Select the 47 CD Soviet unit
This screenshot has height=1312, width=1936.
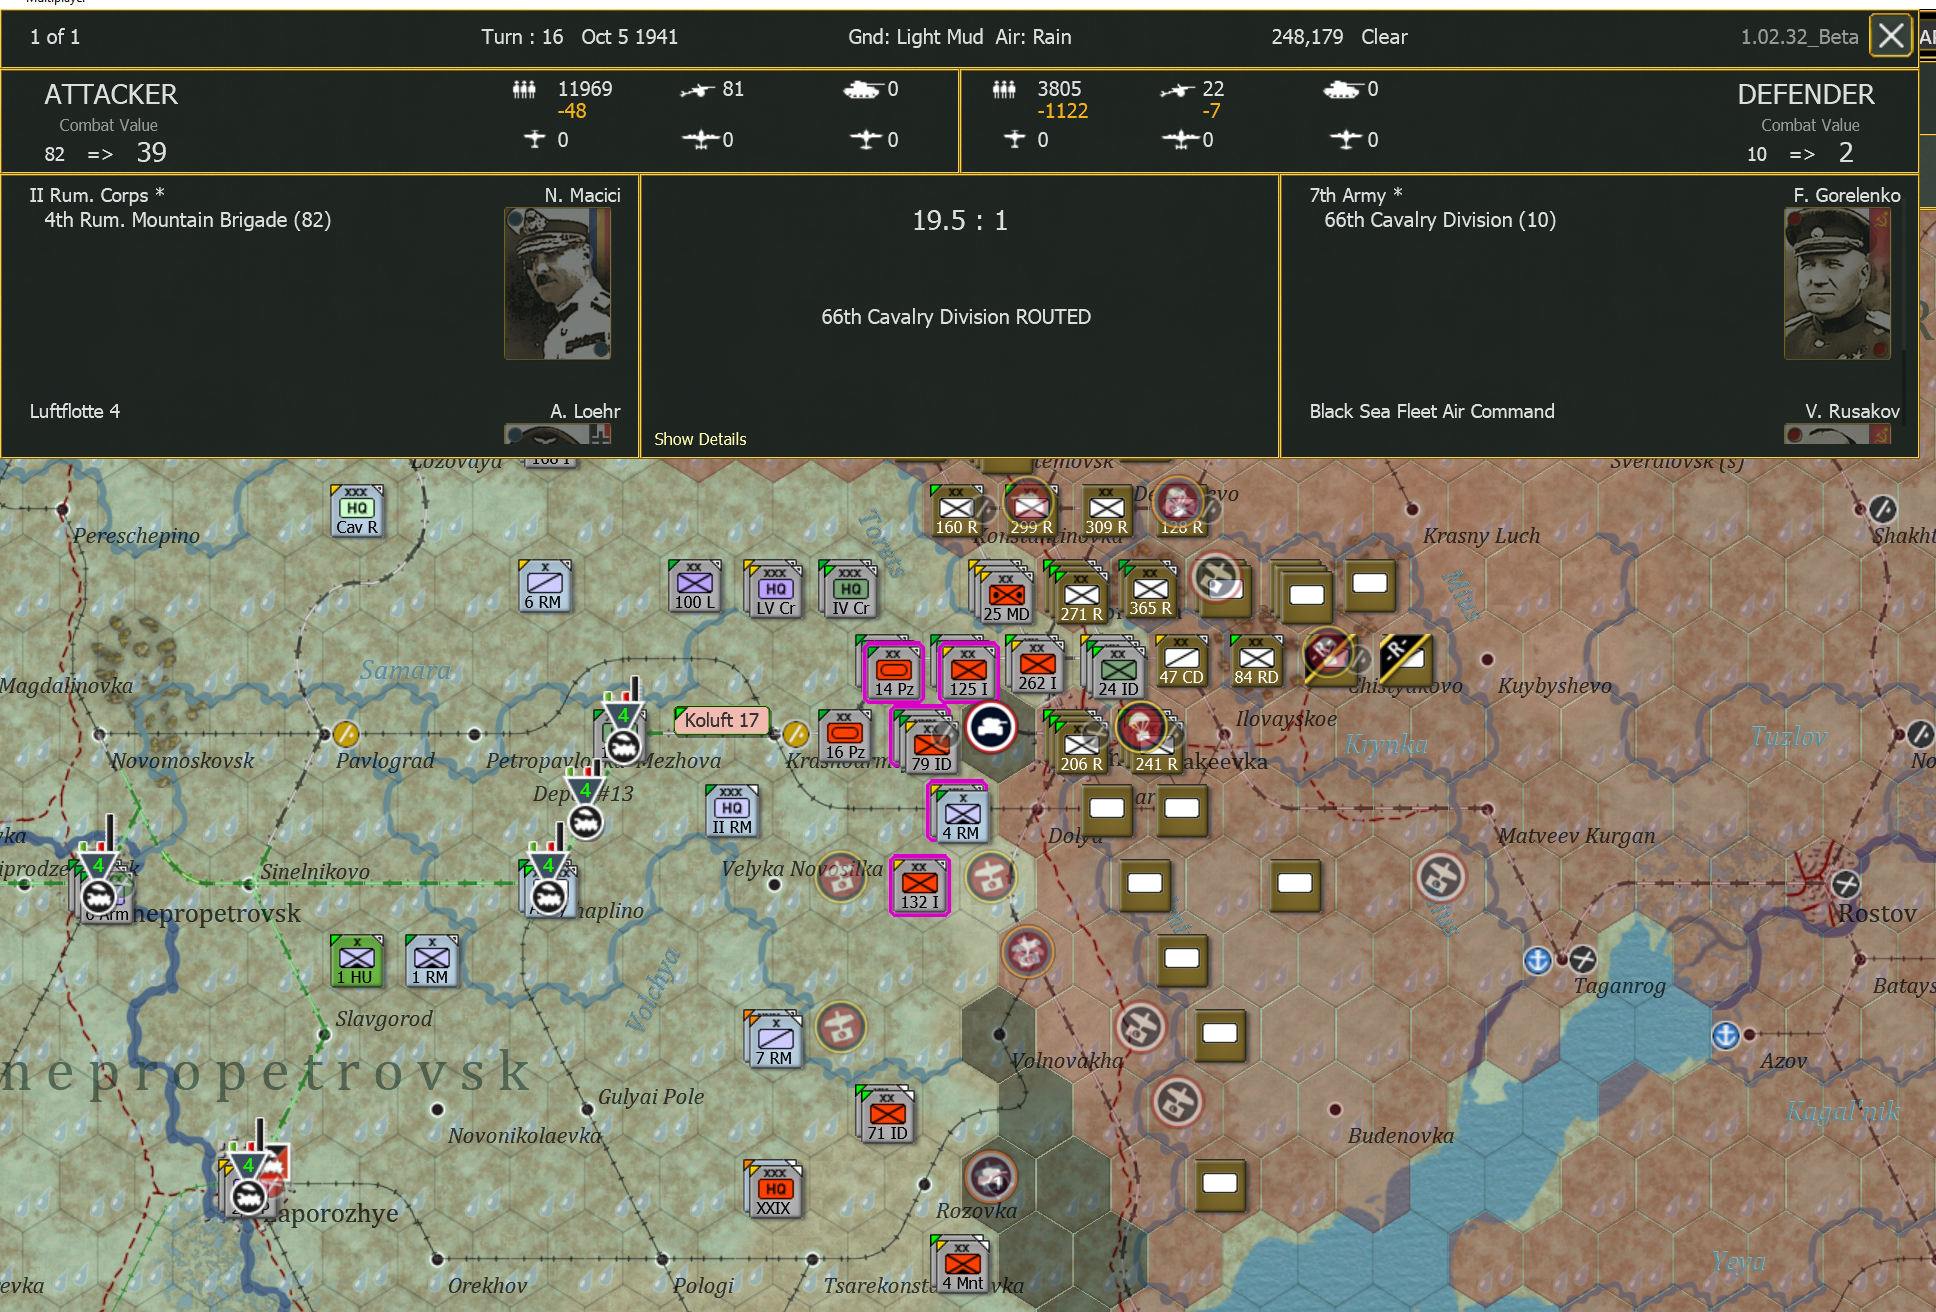[x=1181, y=661]
